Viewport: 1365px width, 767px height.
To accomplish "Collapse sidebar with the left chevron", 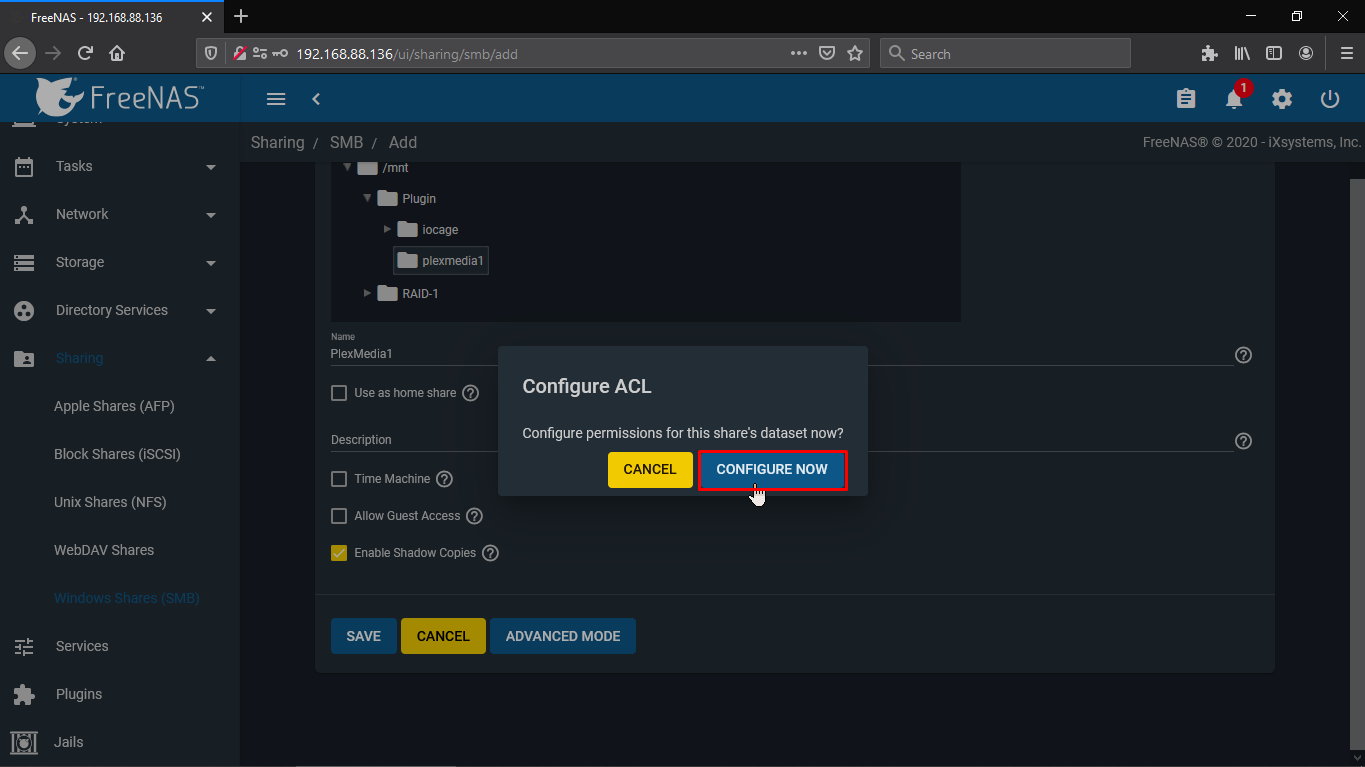I will tap(316, 99).
